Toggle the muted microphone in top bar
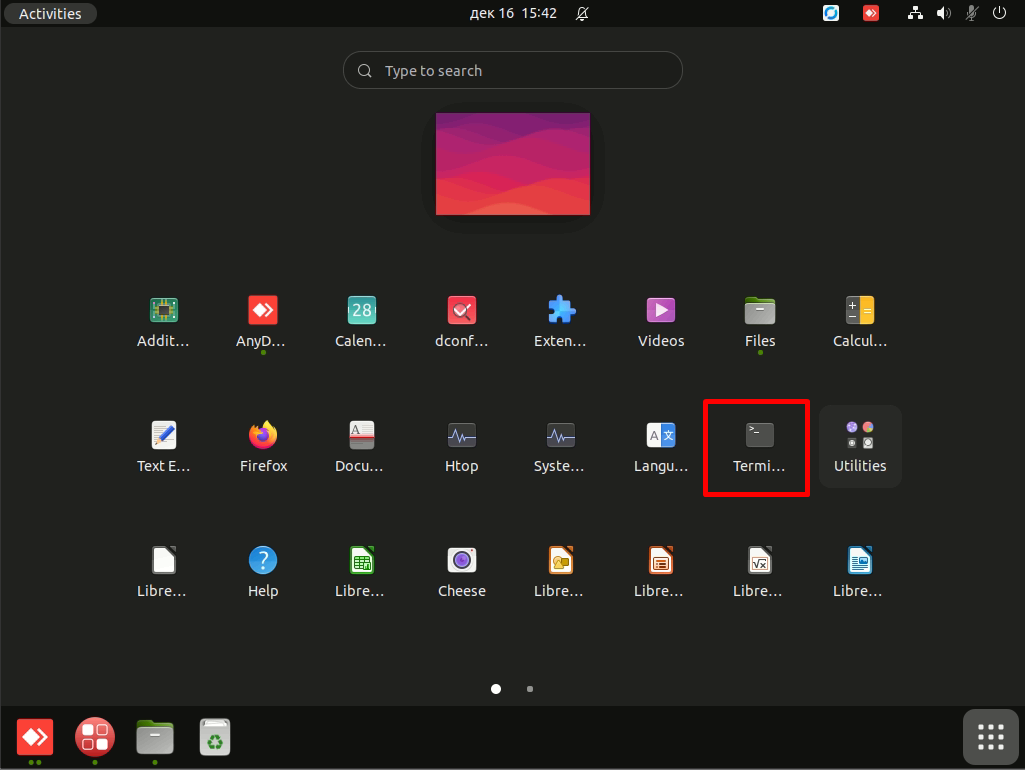 pos(971,14)
